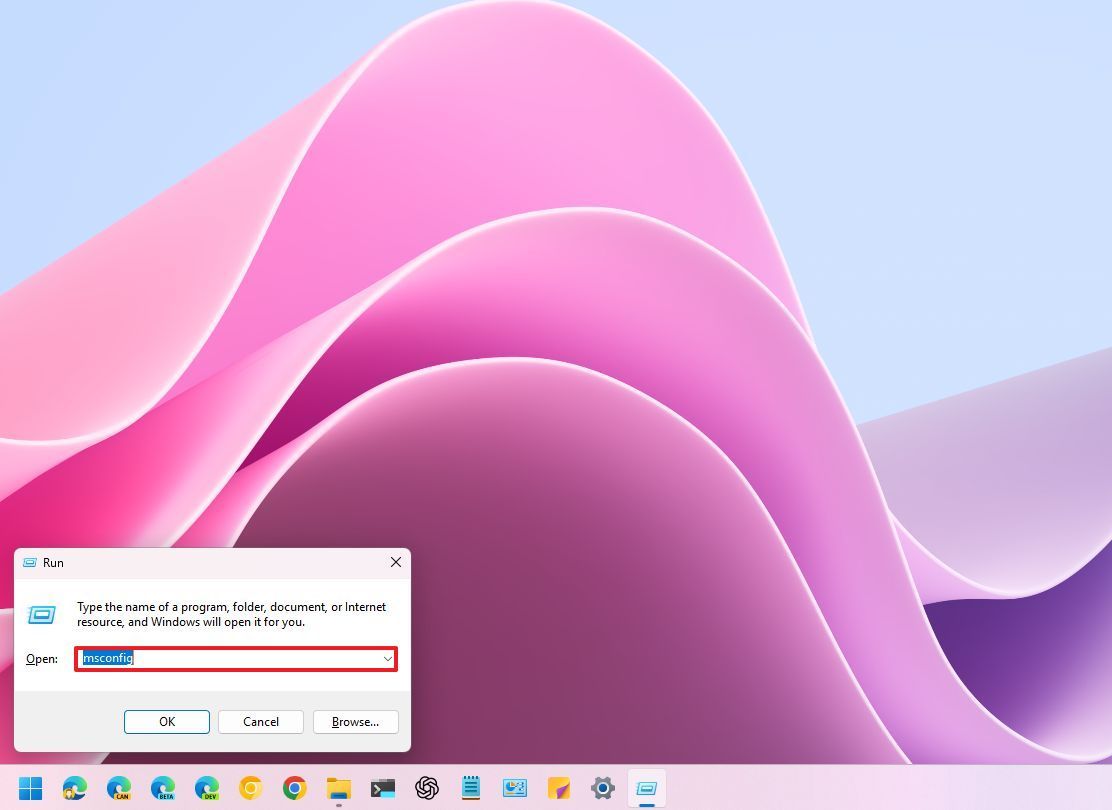The width and height of the screenshot is (1112, 810).
Task: Open Sticky Notes from taskbar
Action: click(x=558, y=788)
